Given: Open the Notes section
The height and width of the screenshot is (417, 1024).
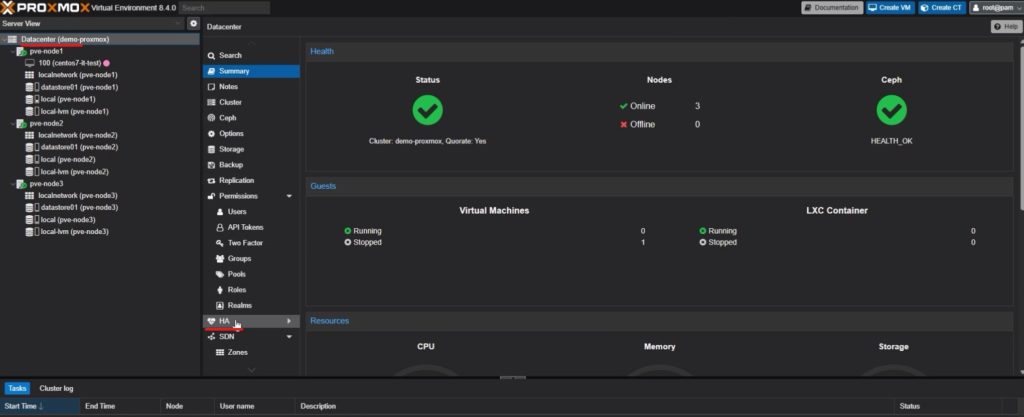Looking at the screenshot, I should (251, 87).
